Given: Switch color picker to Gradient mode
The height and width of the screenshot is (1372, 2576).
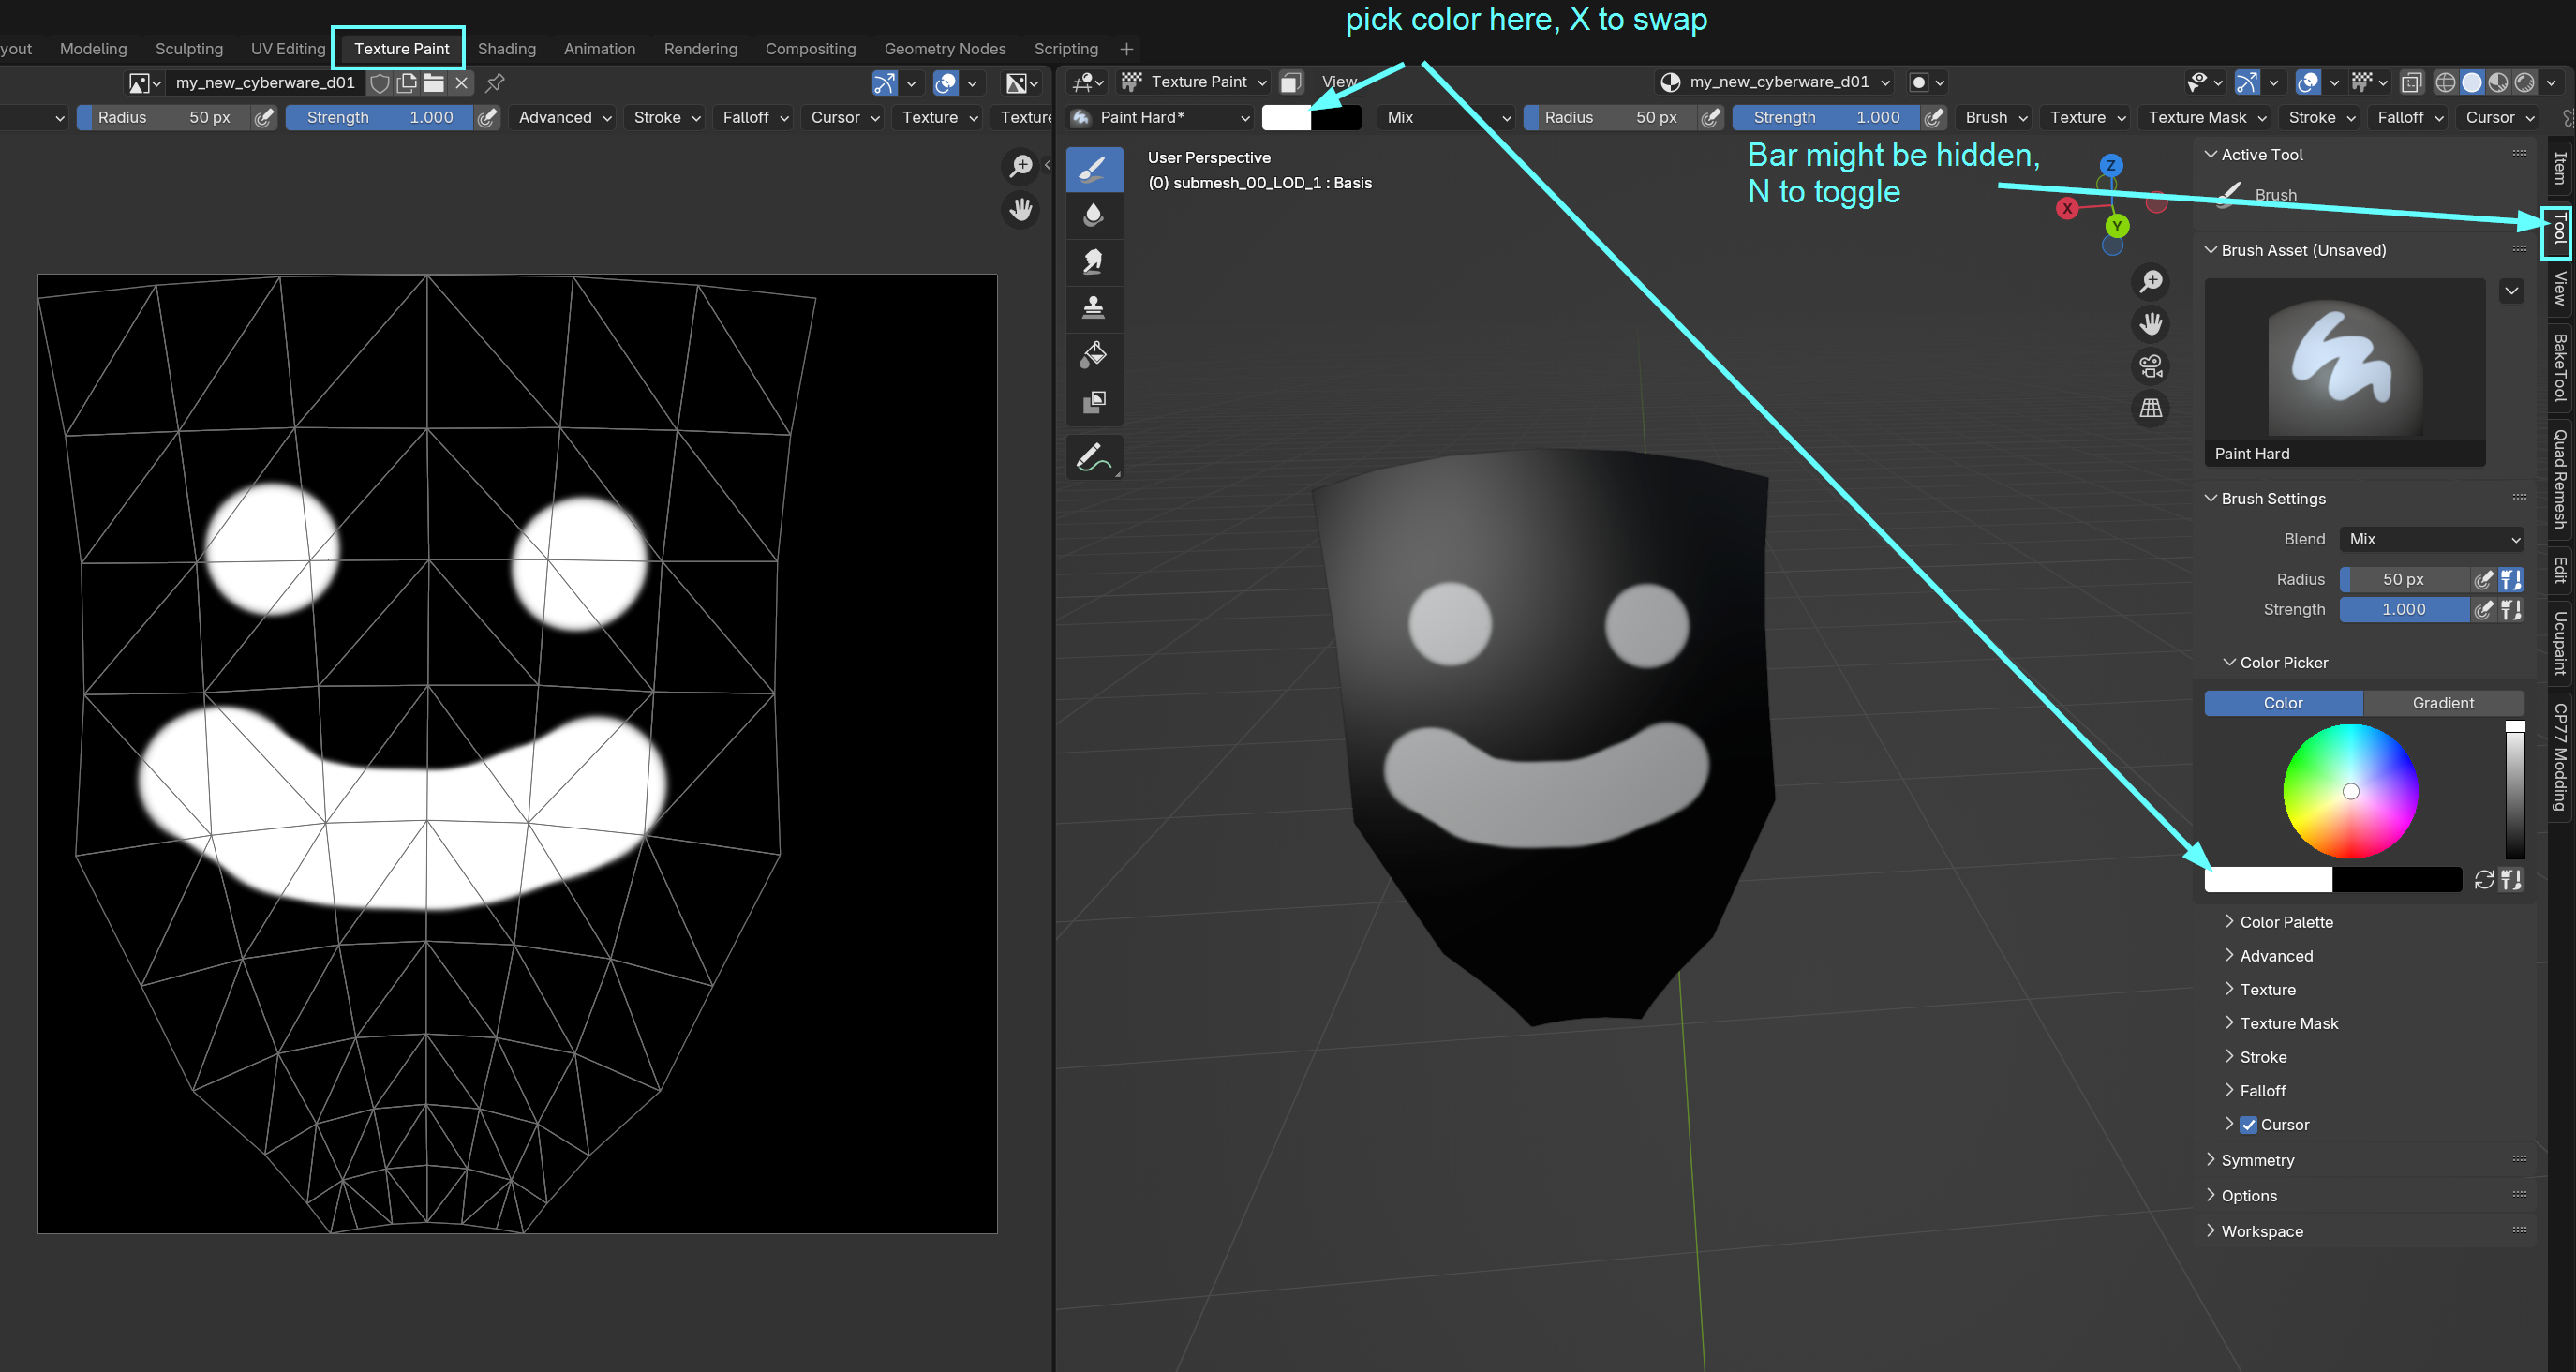Looking at the screenshot, I should (2442, 703).
